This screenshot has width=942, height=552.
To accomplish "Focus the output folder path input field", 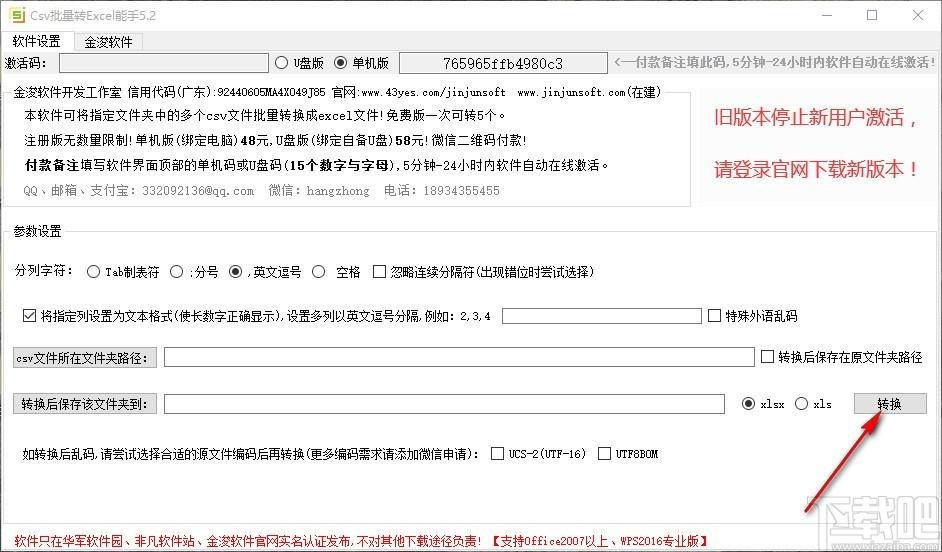I will coord(444,404).
